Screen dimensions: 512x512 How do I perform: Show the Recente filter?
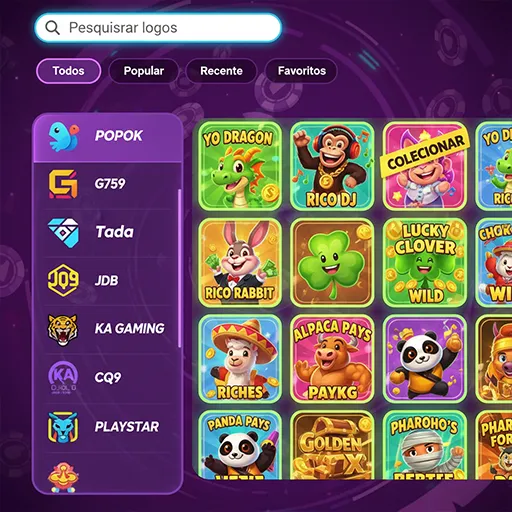[x=221, y=71]
